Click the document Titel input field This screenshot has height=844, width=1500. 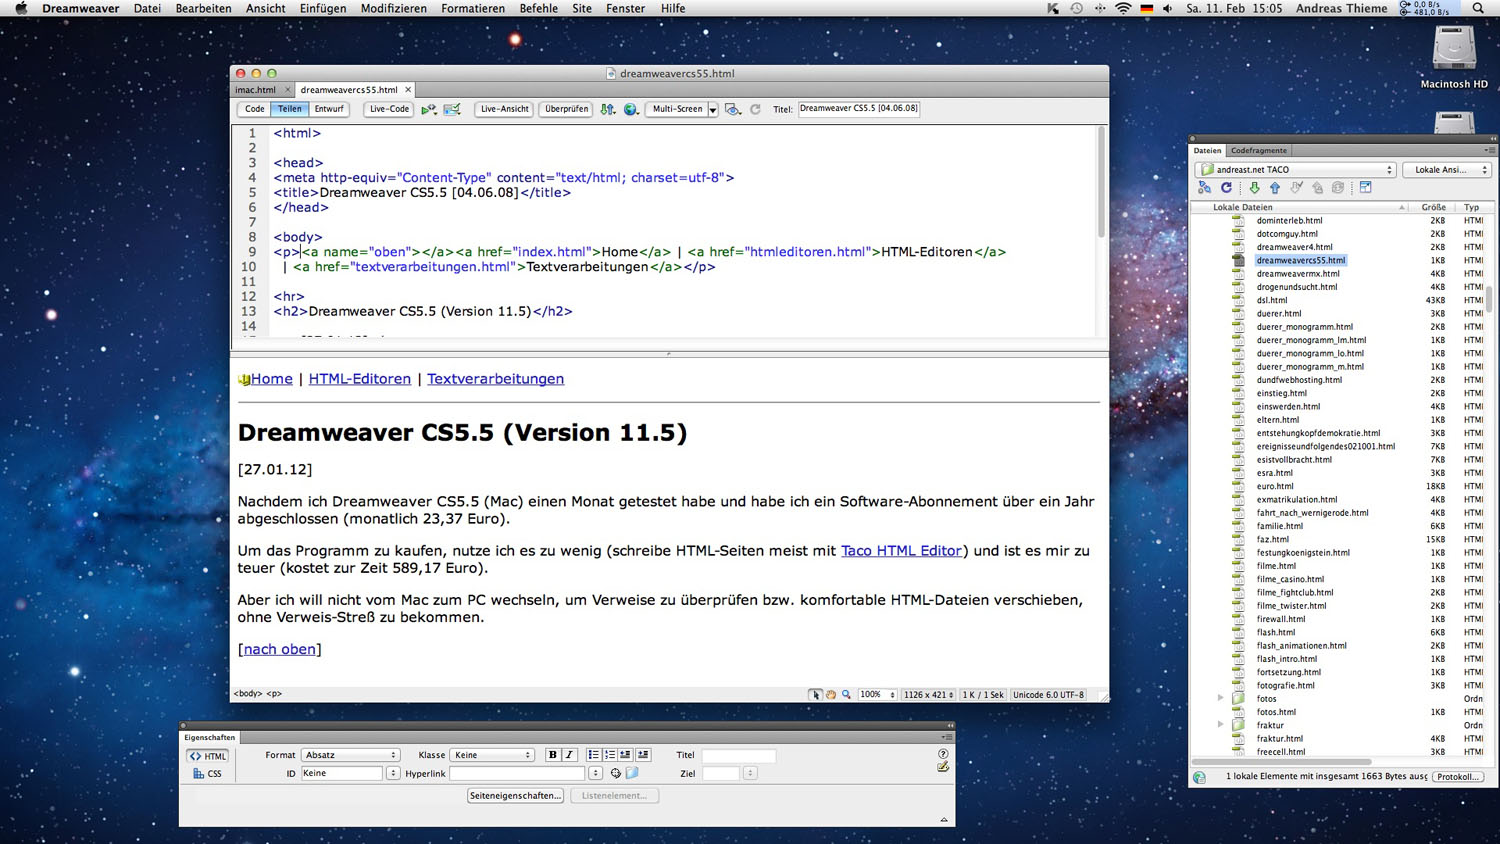point(859,109)
